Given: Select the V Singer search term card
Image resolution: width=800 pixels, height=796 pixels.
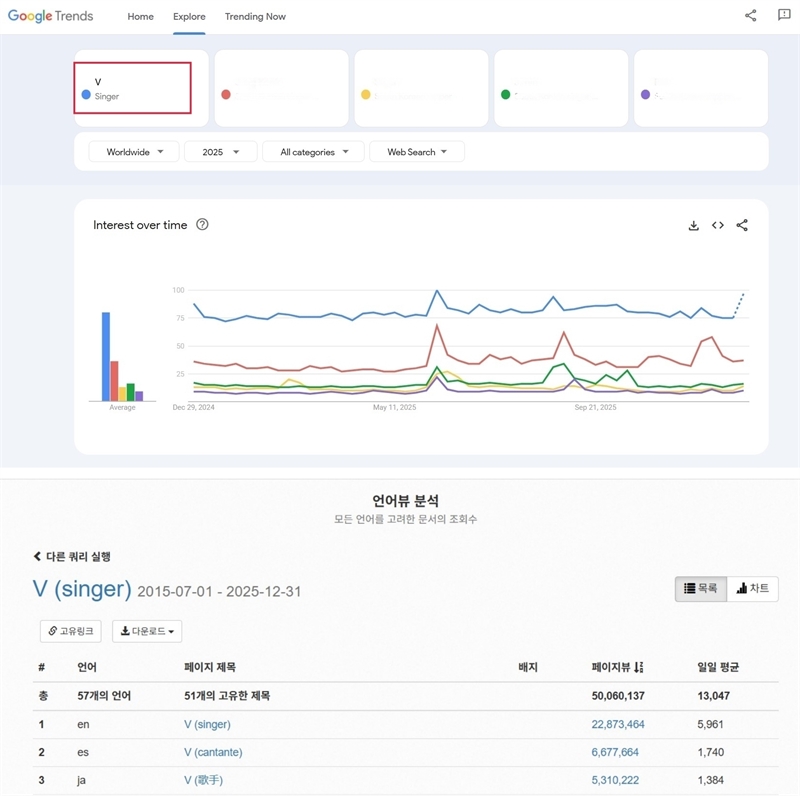Looking at the screenshot, I should click(132, 88).
